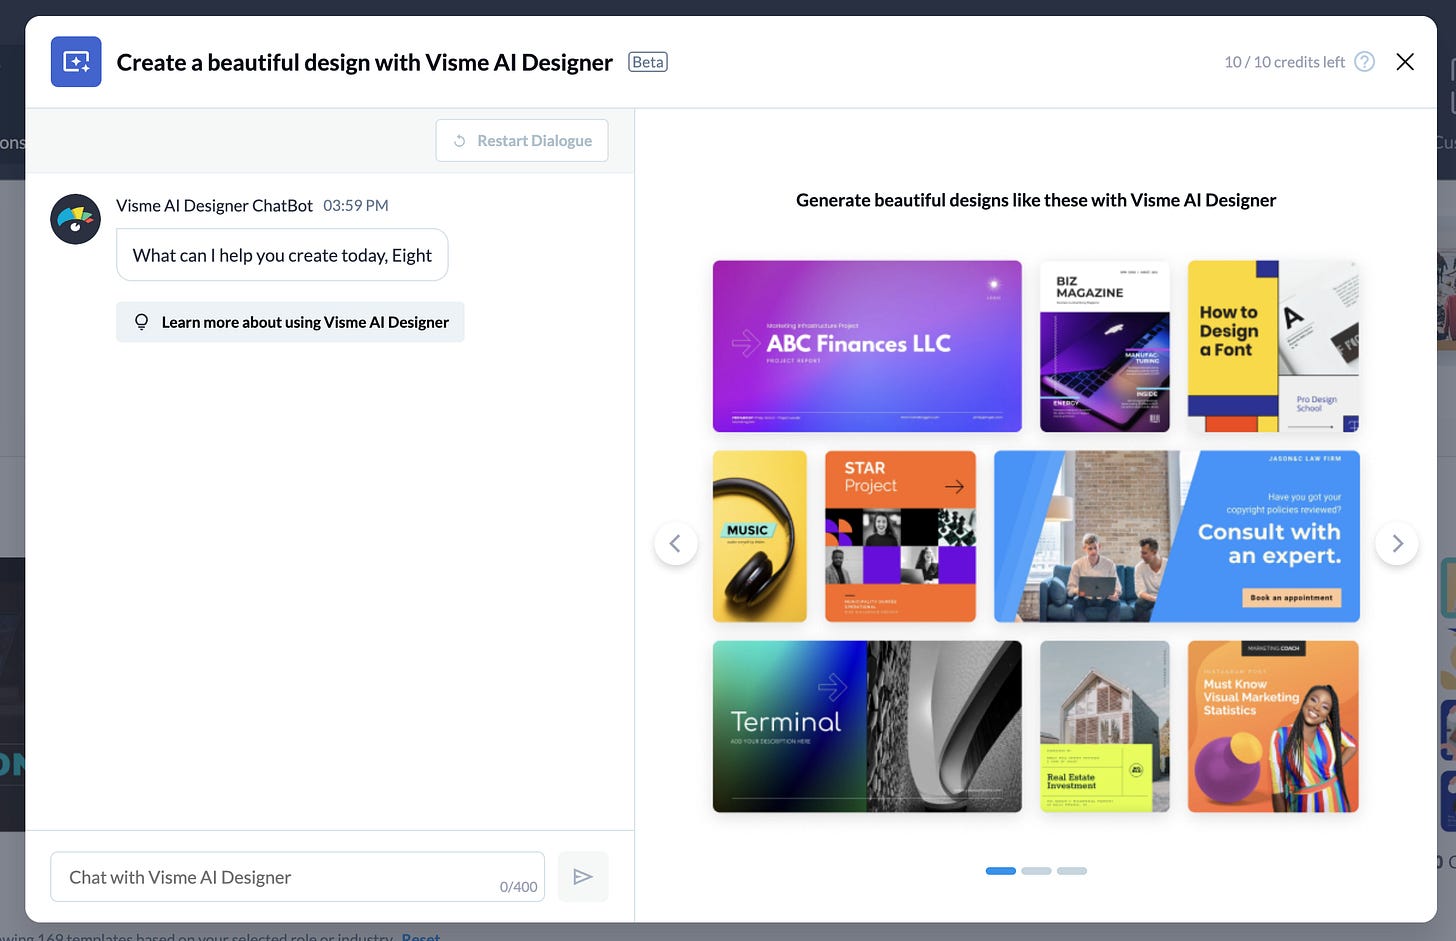Screen dimensions: 1456x941
Task: Select the second carousel page indicator
Action: pyautogui.click(x=1036, y=871)
